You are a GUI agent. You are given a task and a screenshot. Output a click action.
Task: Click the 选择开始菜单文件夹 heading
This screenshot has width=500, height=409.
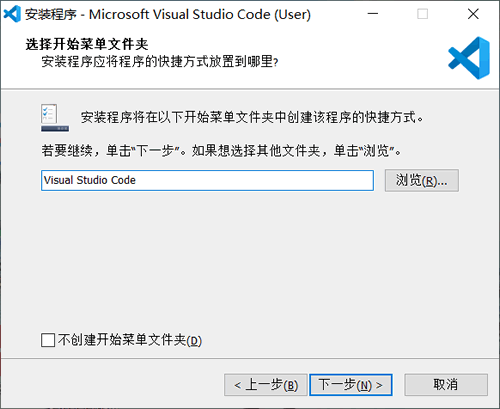pyautogui.click(x=87, y=44)
